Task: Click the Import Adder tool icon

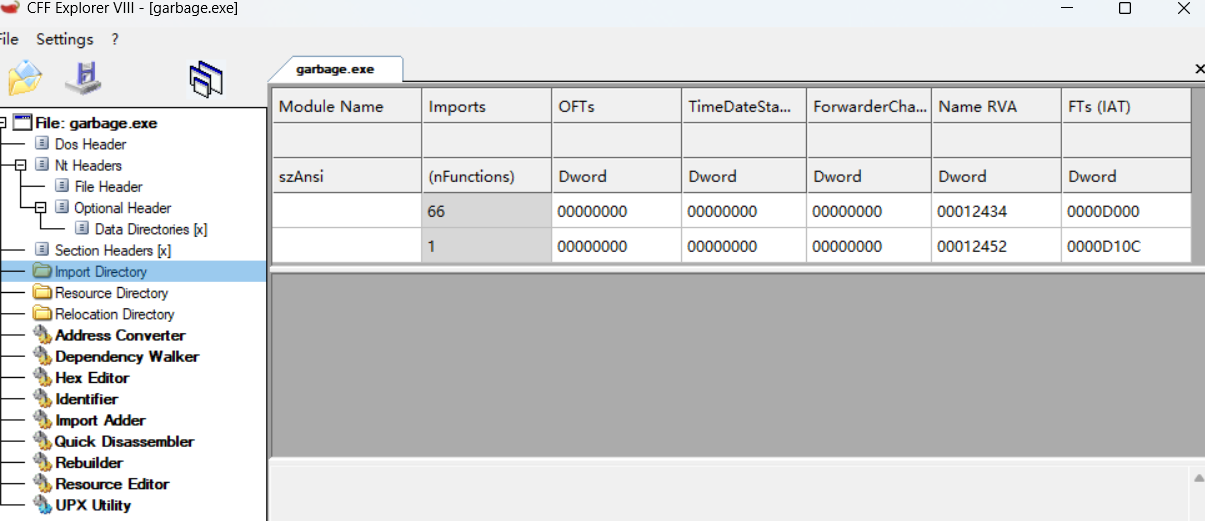Action: pyautogui.click(x=42, y=420)
